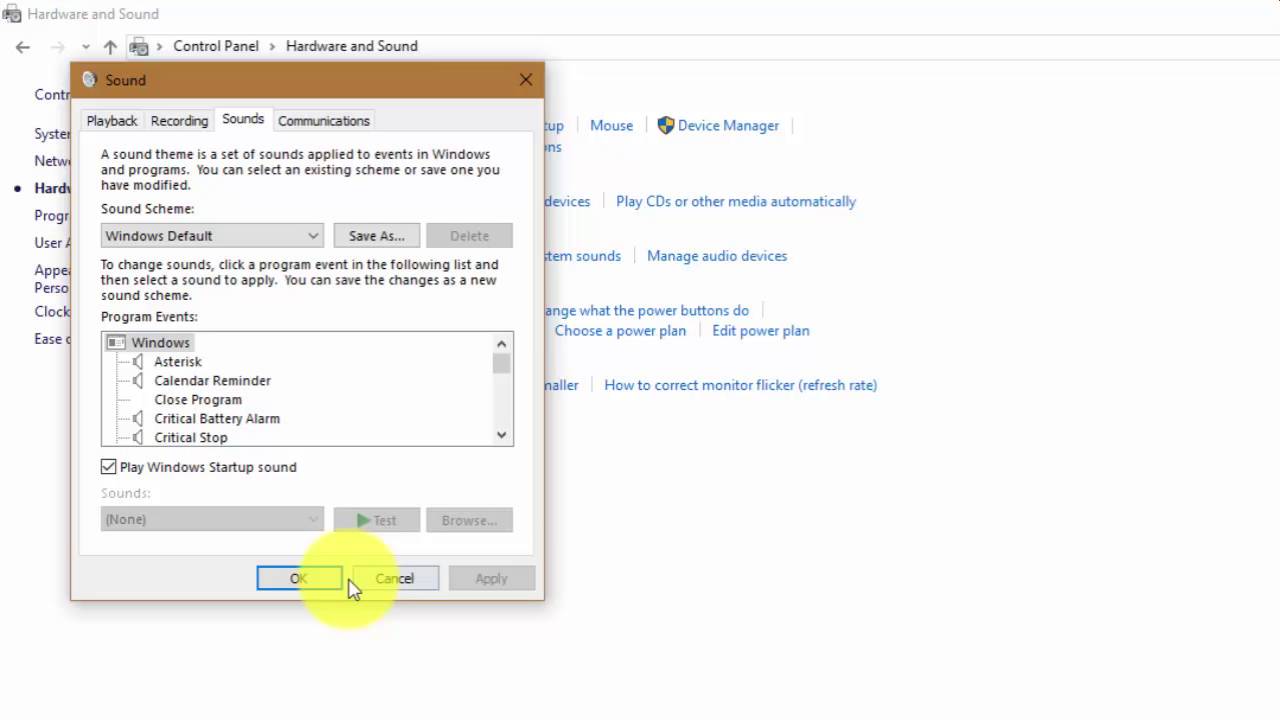This screenshot has height=720, width=1280.
Task: Click Control Panel in the breadcrumb
Action: click(216, 46)
